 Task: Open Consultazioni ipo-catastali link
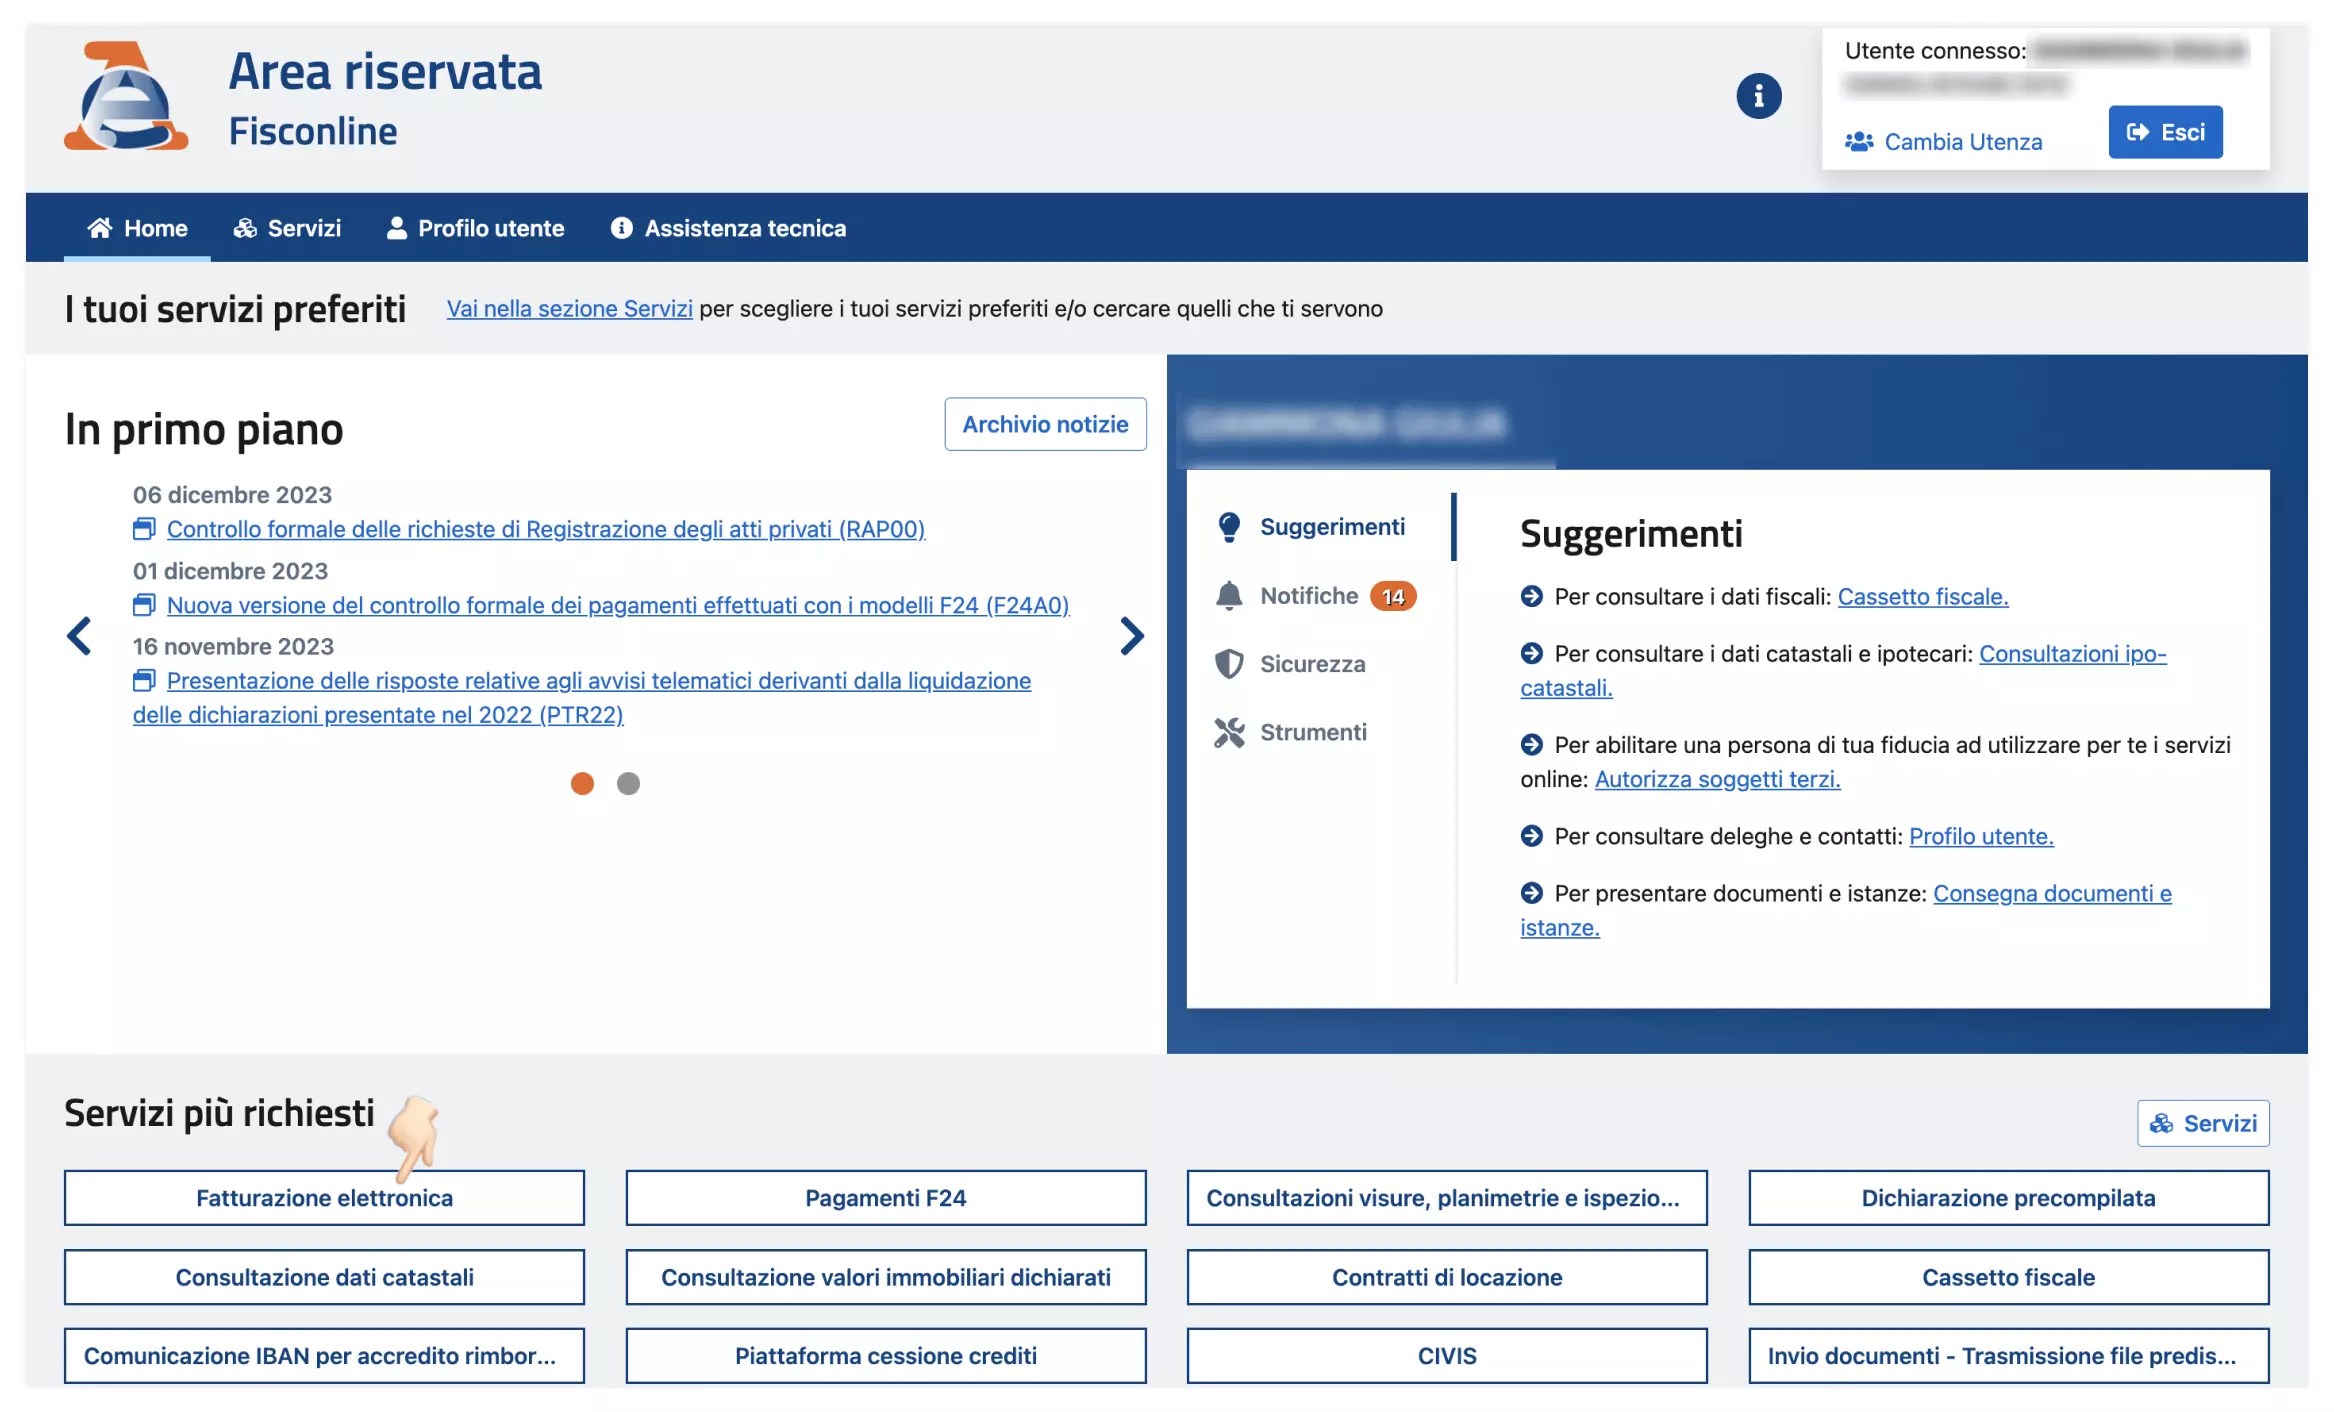pyautogui.click(x=2072, y=653)
